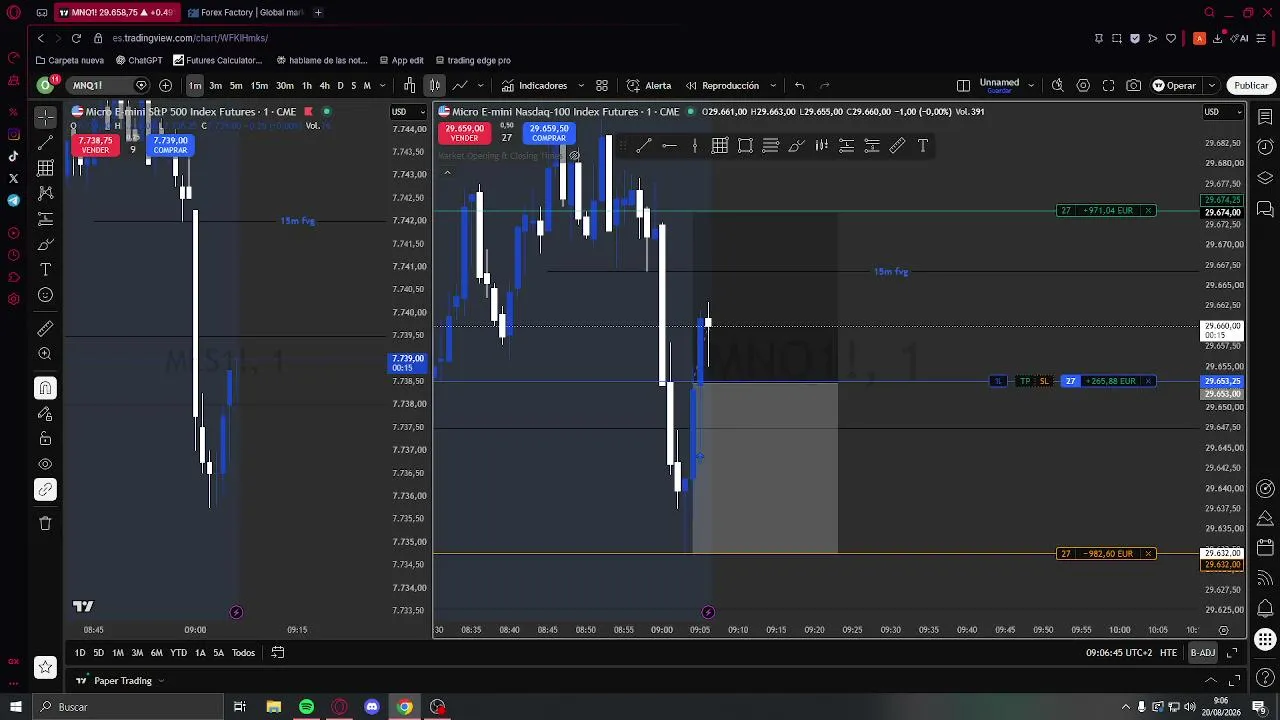This screenshot has width=1280, height=720.
Task: Take a chart snapshot with camera icon
Action: [1133, 85]
